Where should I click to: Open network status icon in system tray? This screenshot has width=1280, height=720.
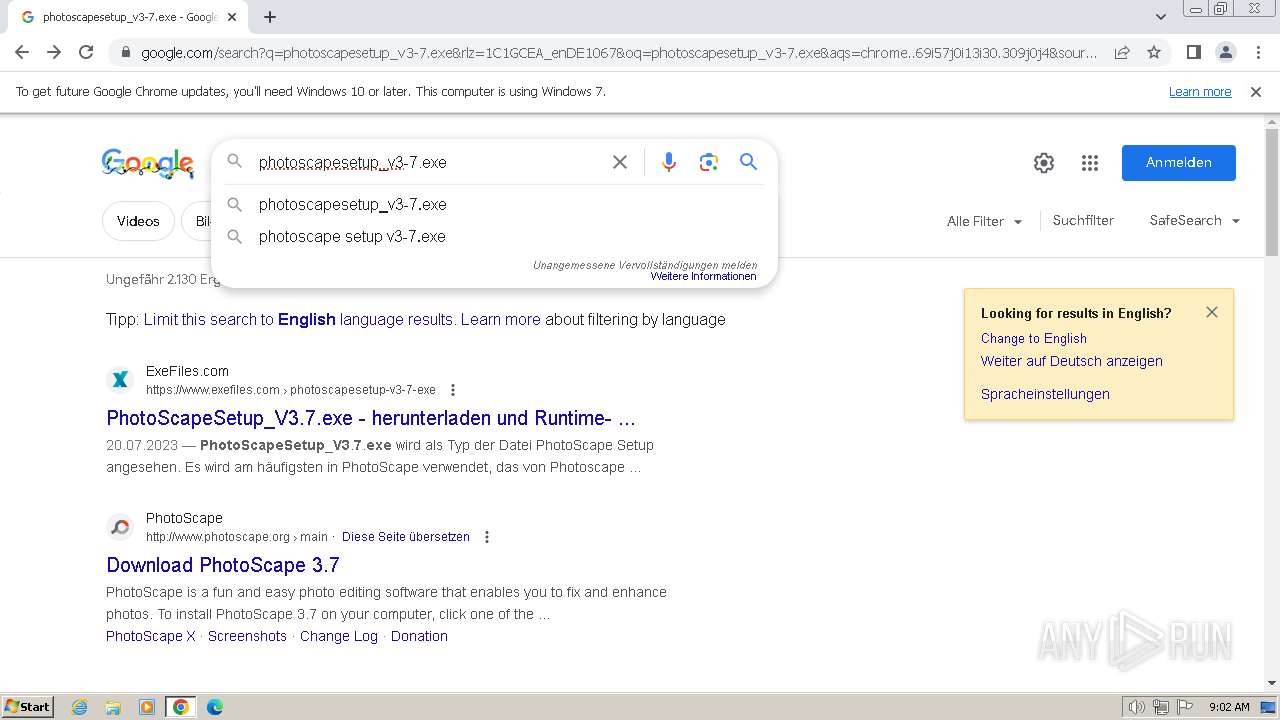(1161, 707)
